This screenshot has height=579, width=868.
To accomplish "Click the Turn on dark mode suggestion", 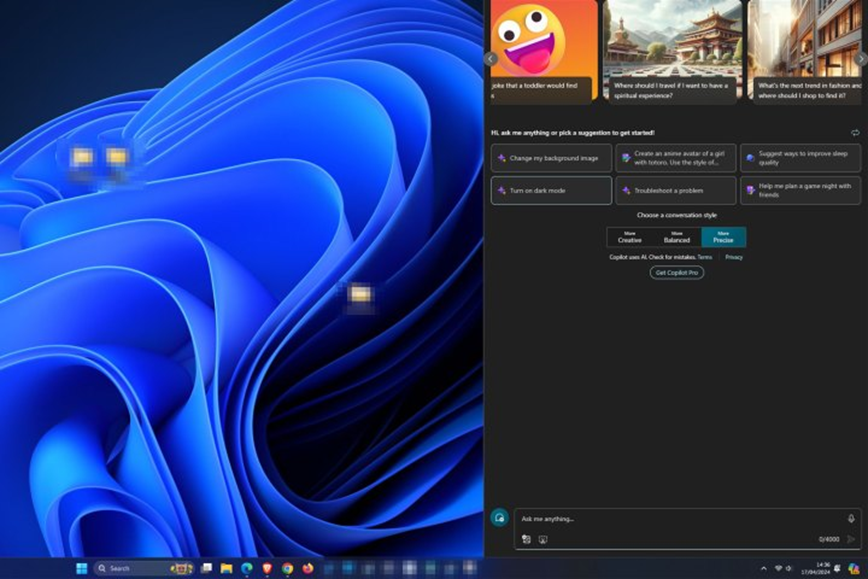I will tap(551, 190).
